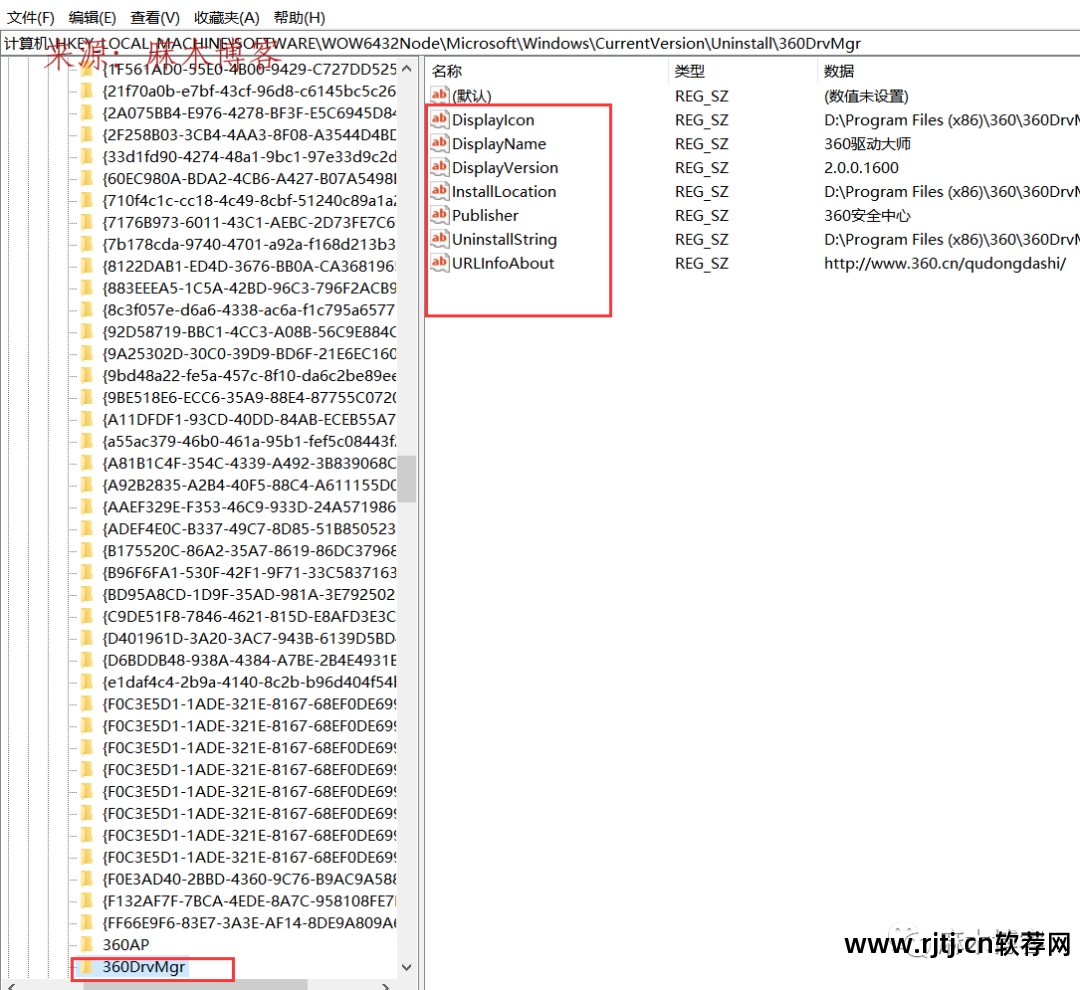
Task: Click folder icon of {B96F6FA1-530F-42F1 key
Action: (87, 572)
